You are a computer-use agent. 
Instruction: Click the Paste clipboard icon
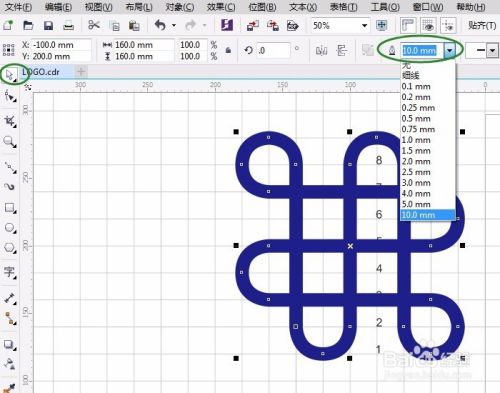coord(134,26)
